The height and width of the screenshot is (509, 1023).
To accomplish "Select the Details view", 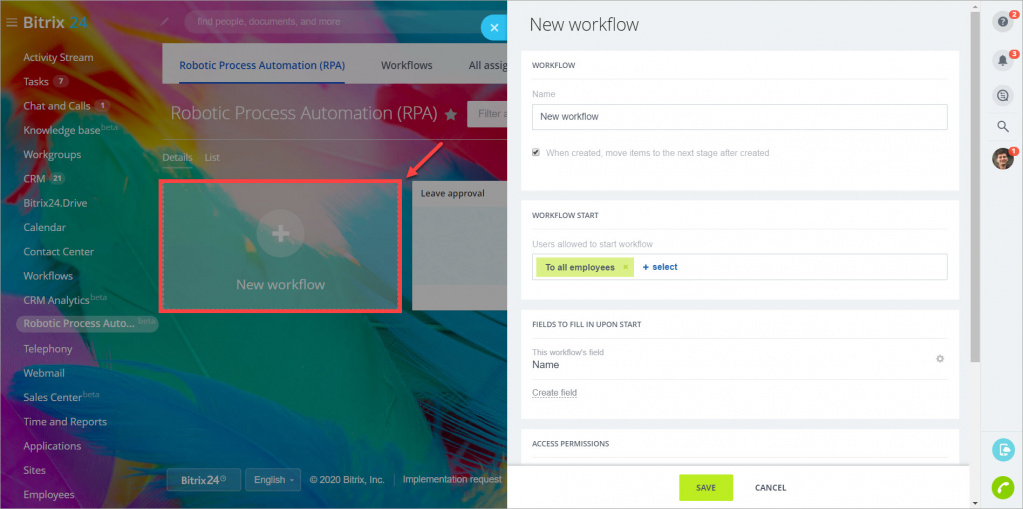I will pyautogui.click(x=177, y=158).
